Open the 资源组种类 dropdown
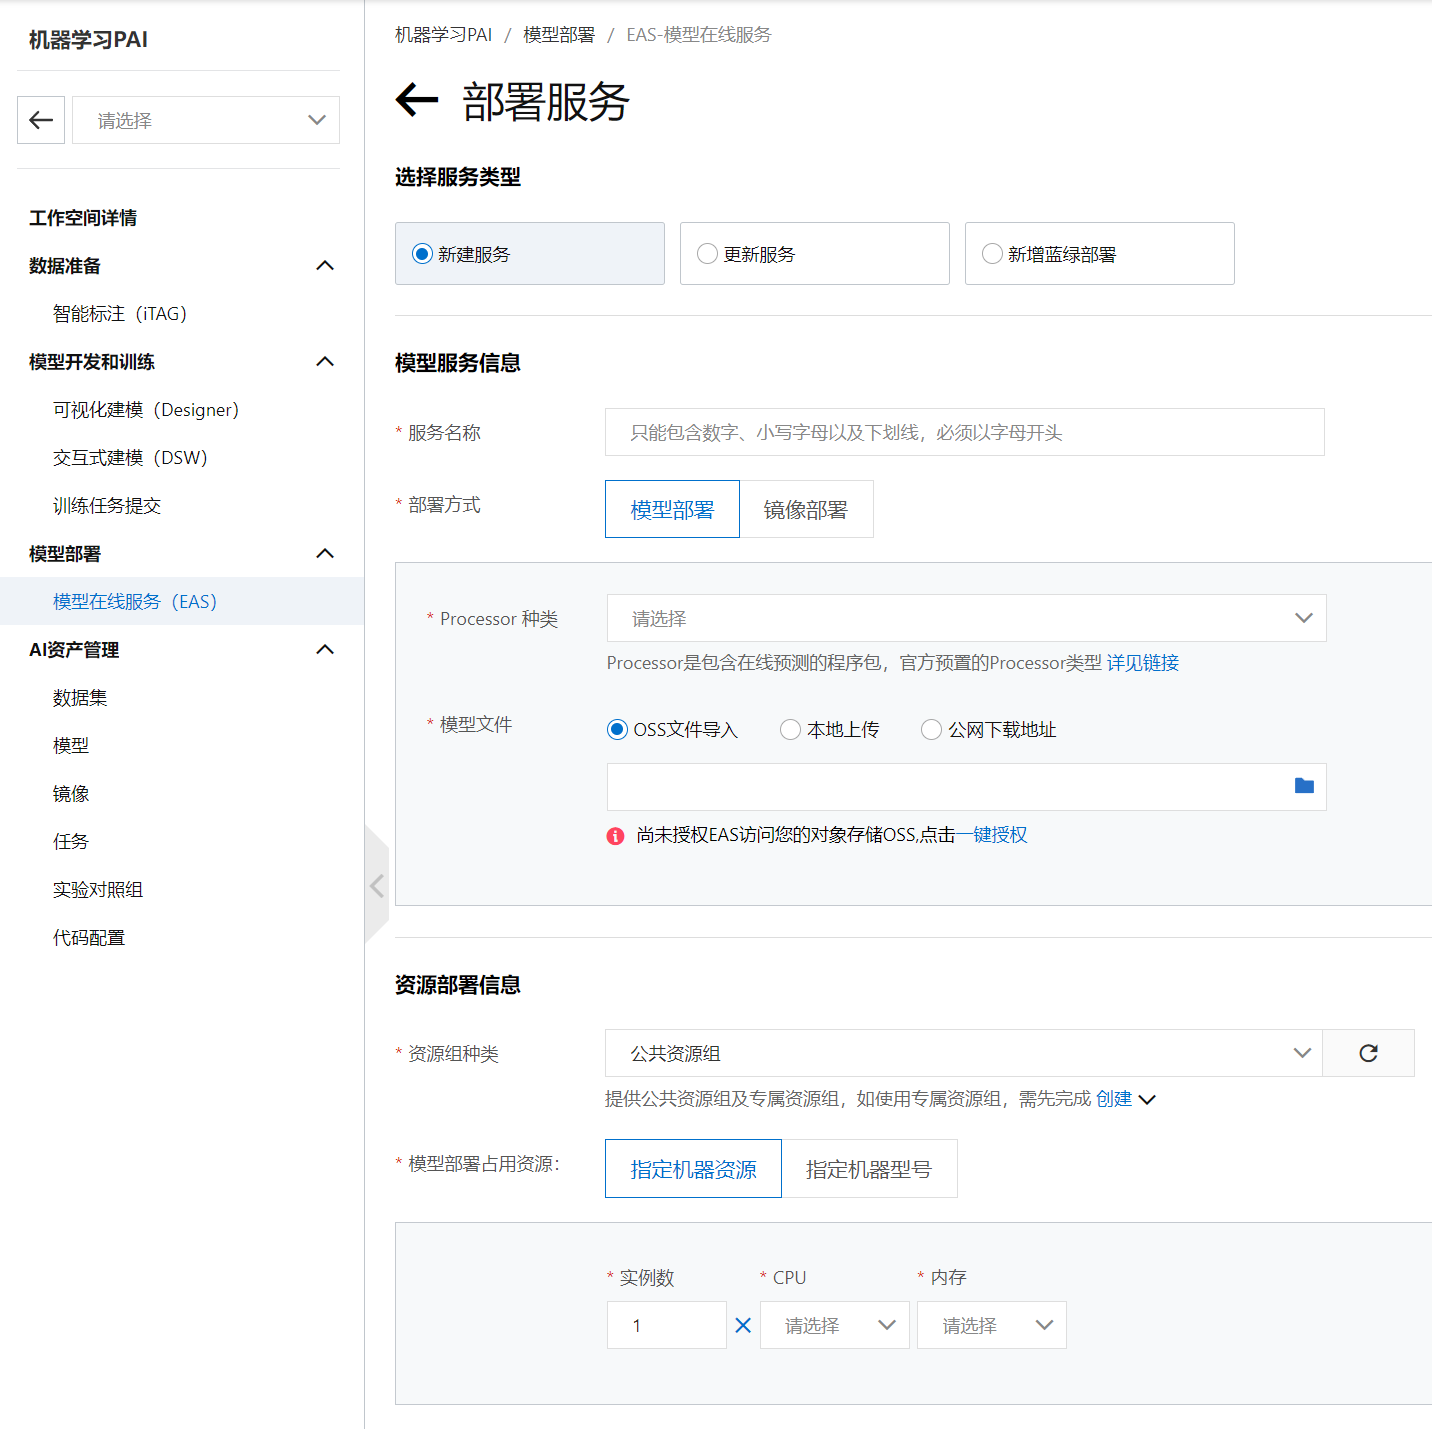The height and width of the screenshot is (1429, 1432). (x=964, y=1053)
